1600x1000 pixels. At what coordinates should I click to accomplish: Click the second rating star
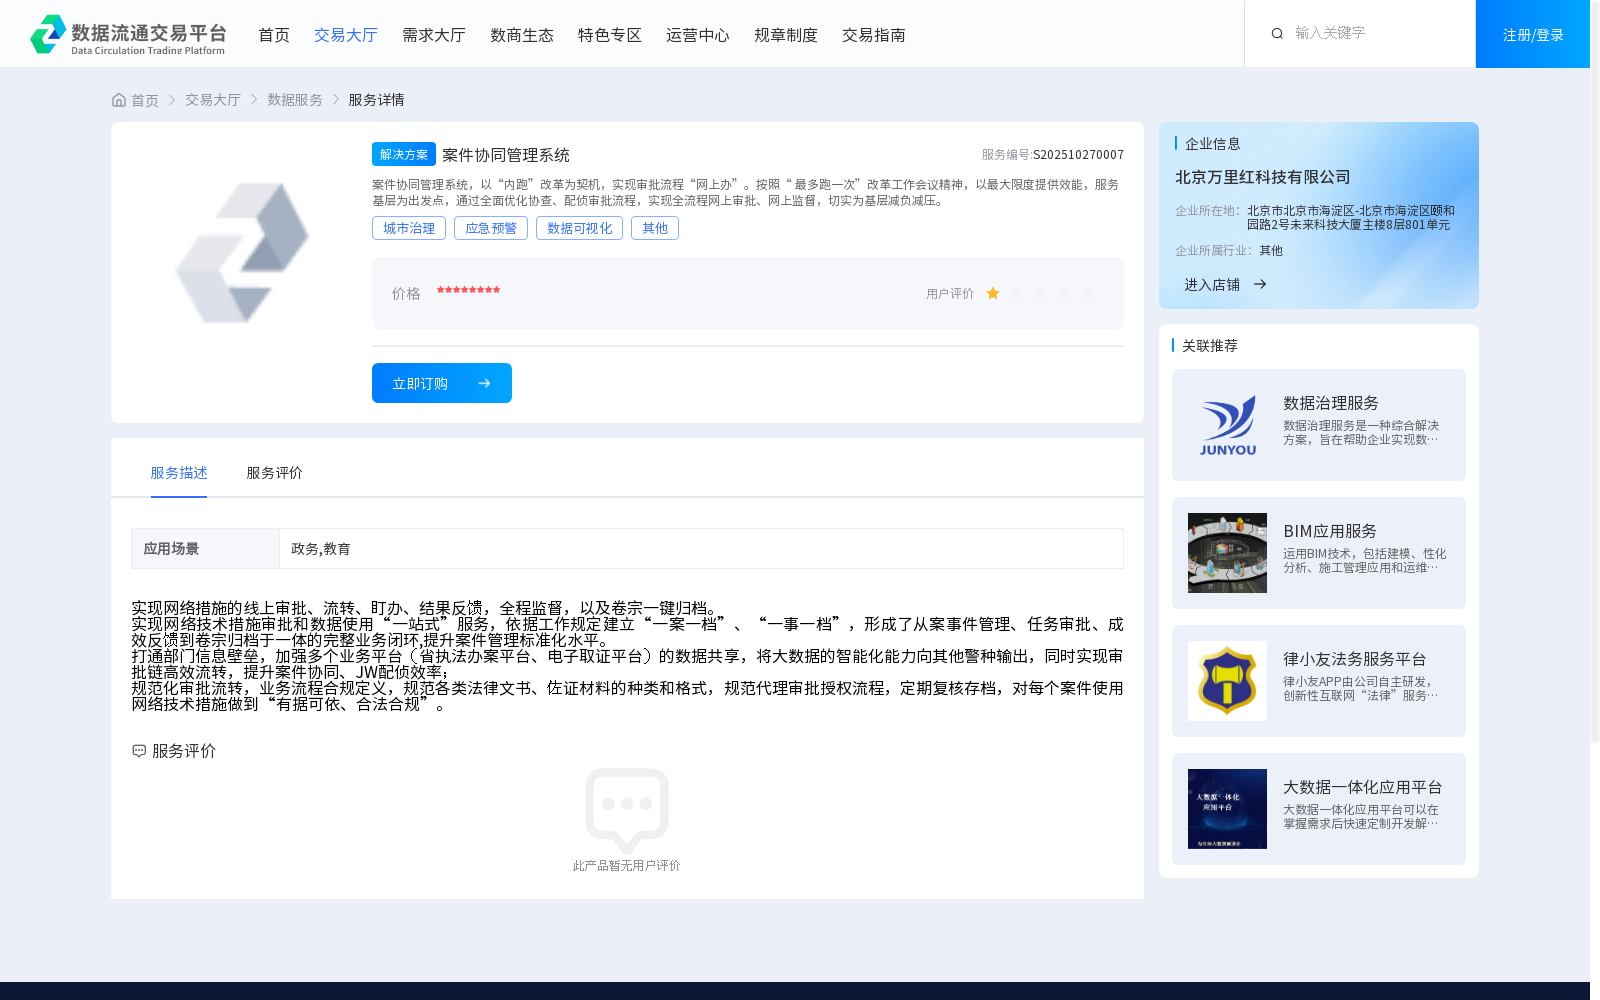pyautogui.click(x=1017, y=293)
